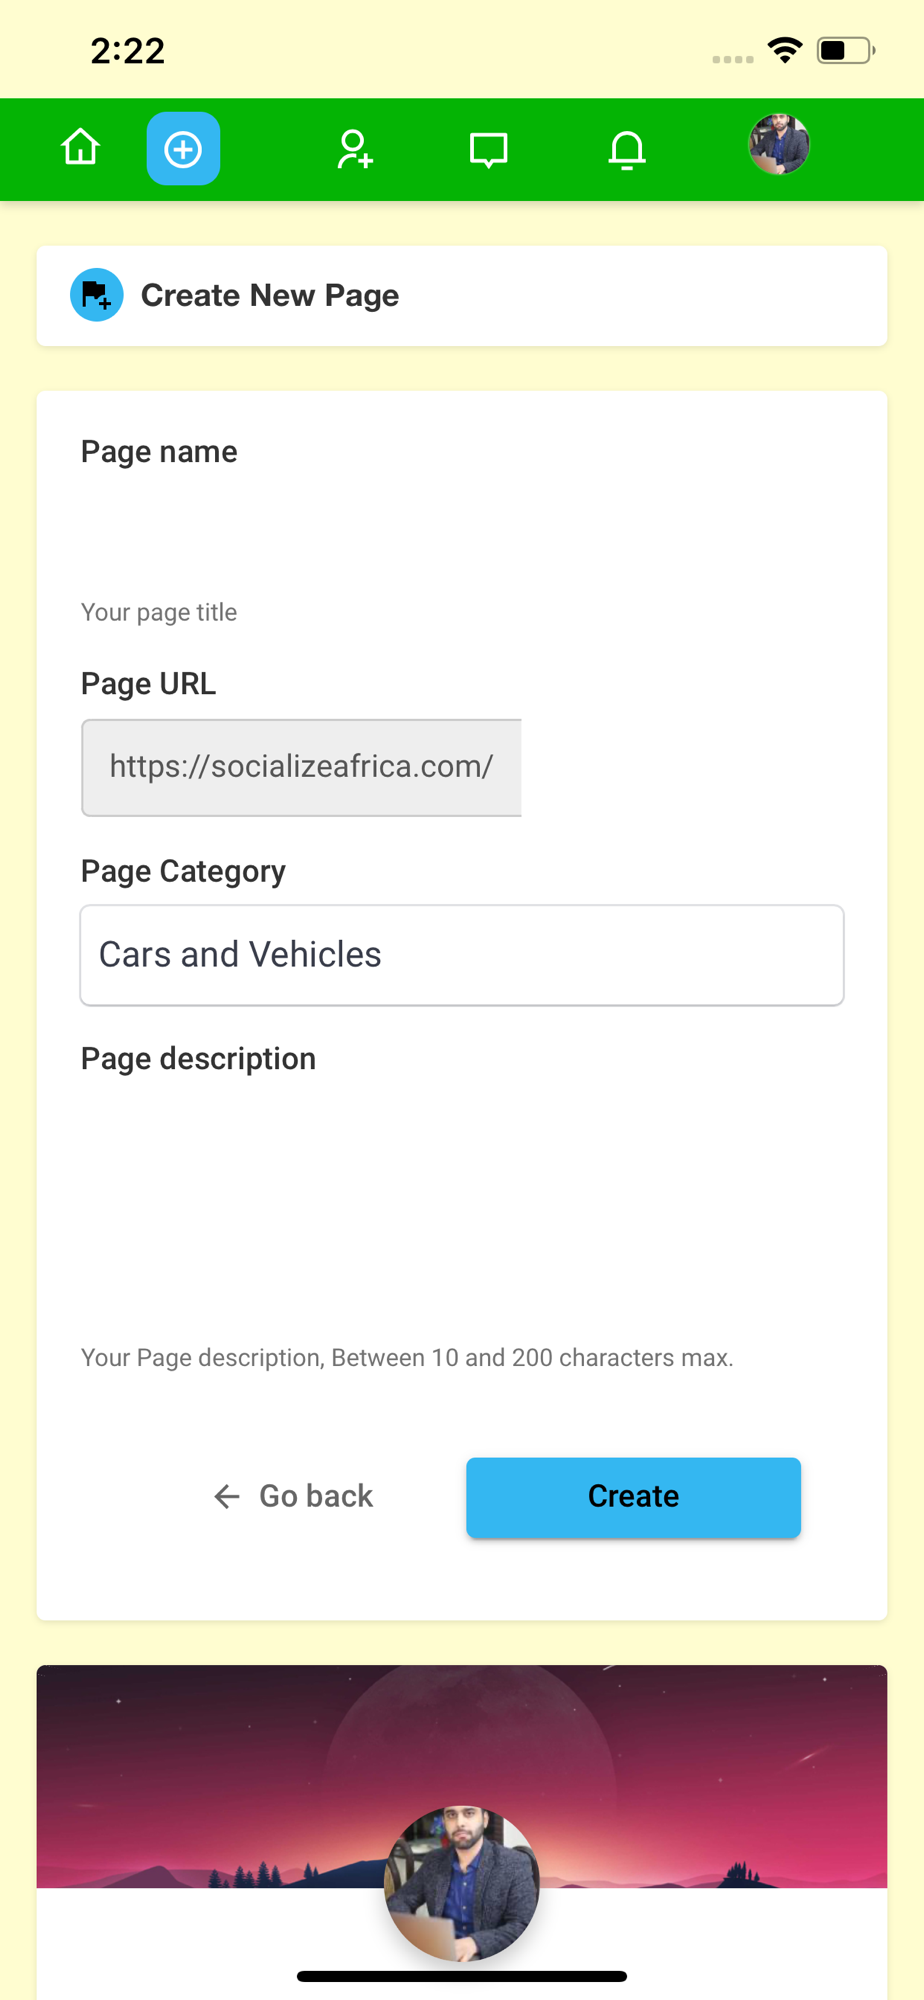Focus the Page description text area
Image resolution: width=924 pixels, height=2000 pixels.
coord(461,1210)
